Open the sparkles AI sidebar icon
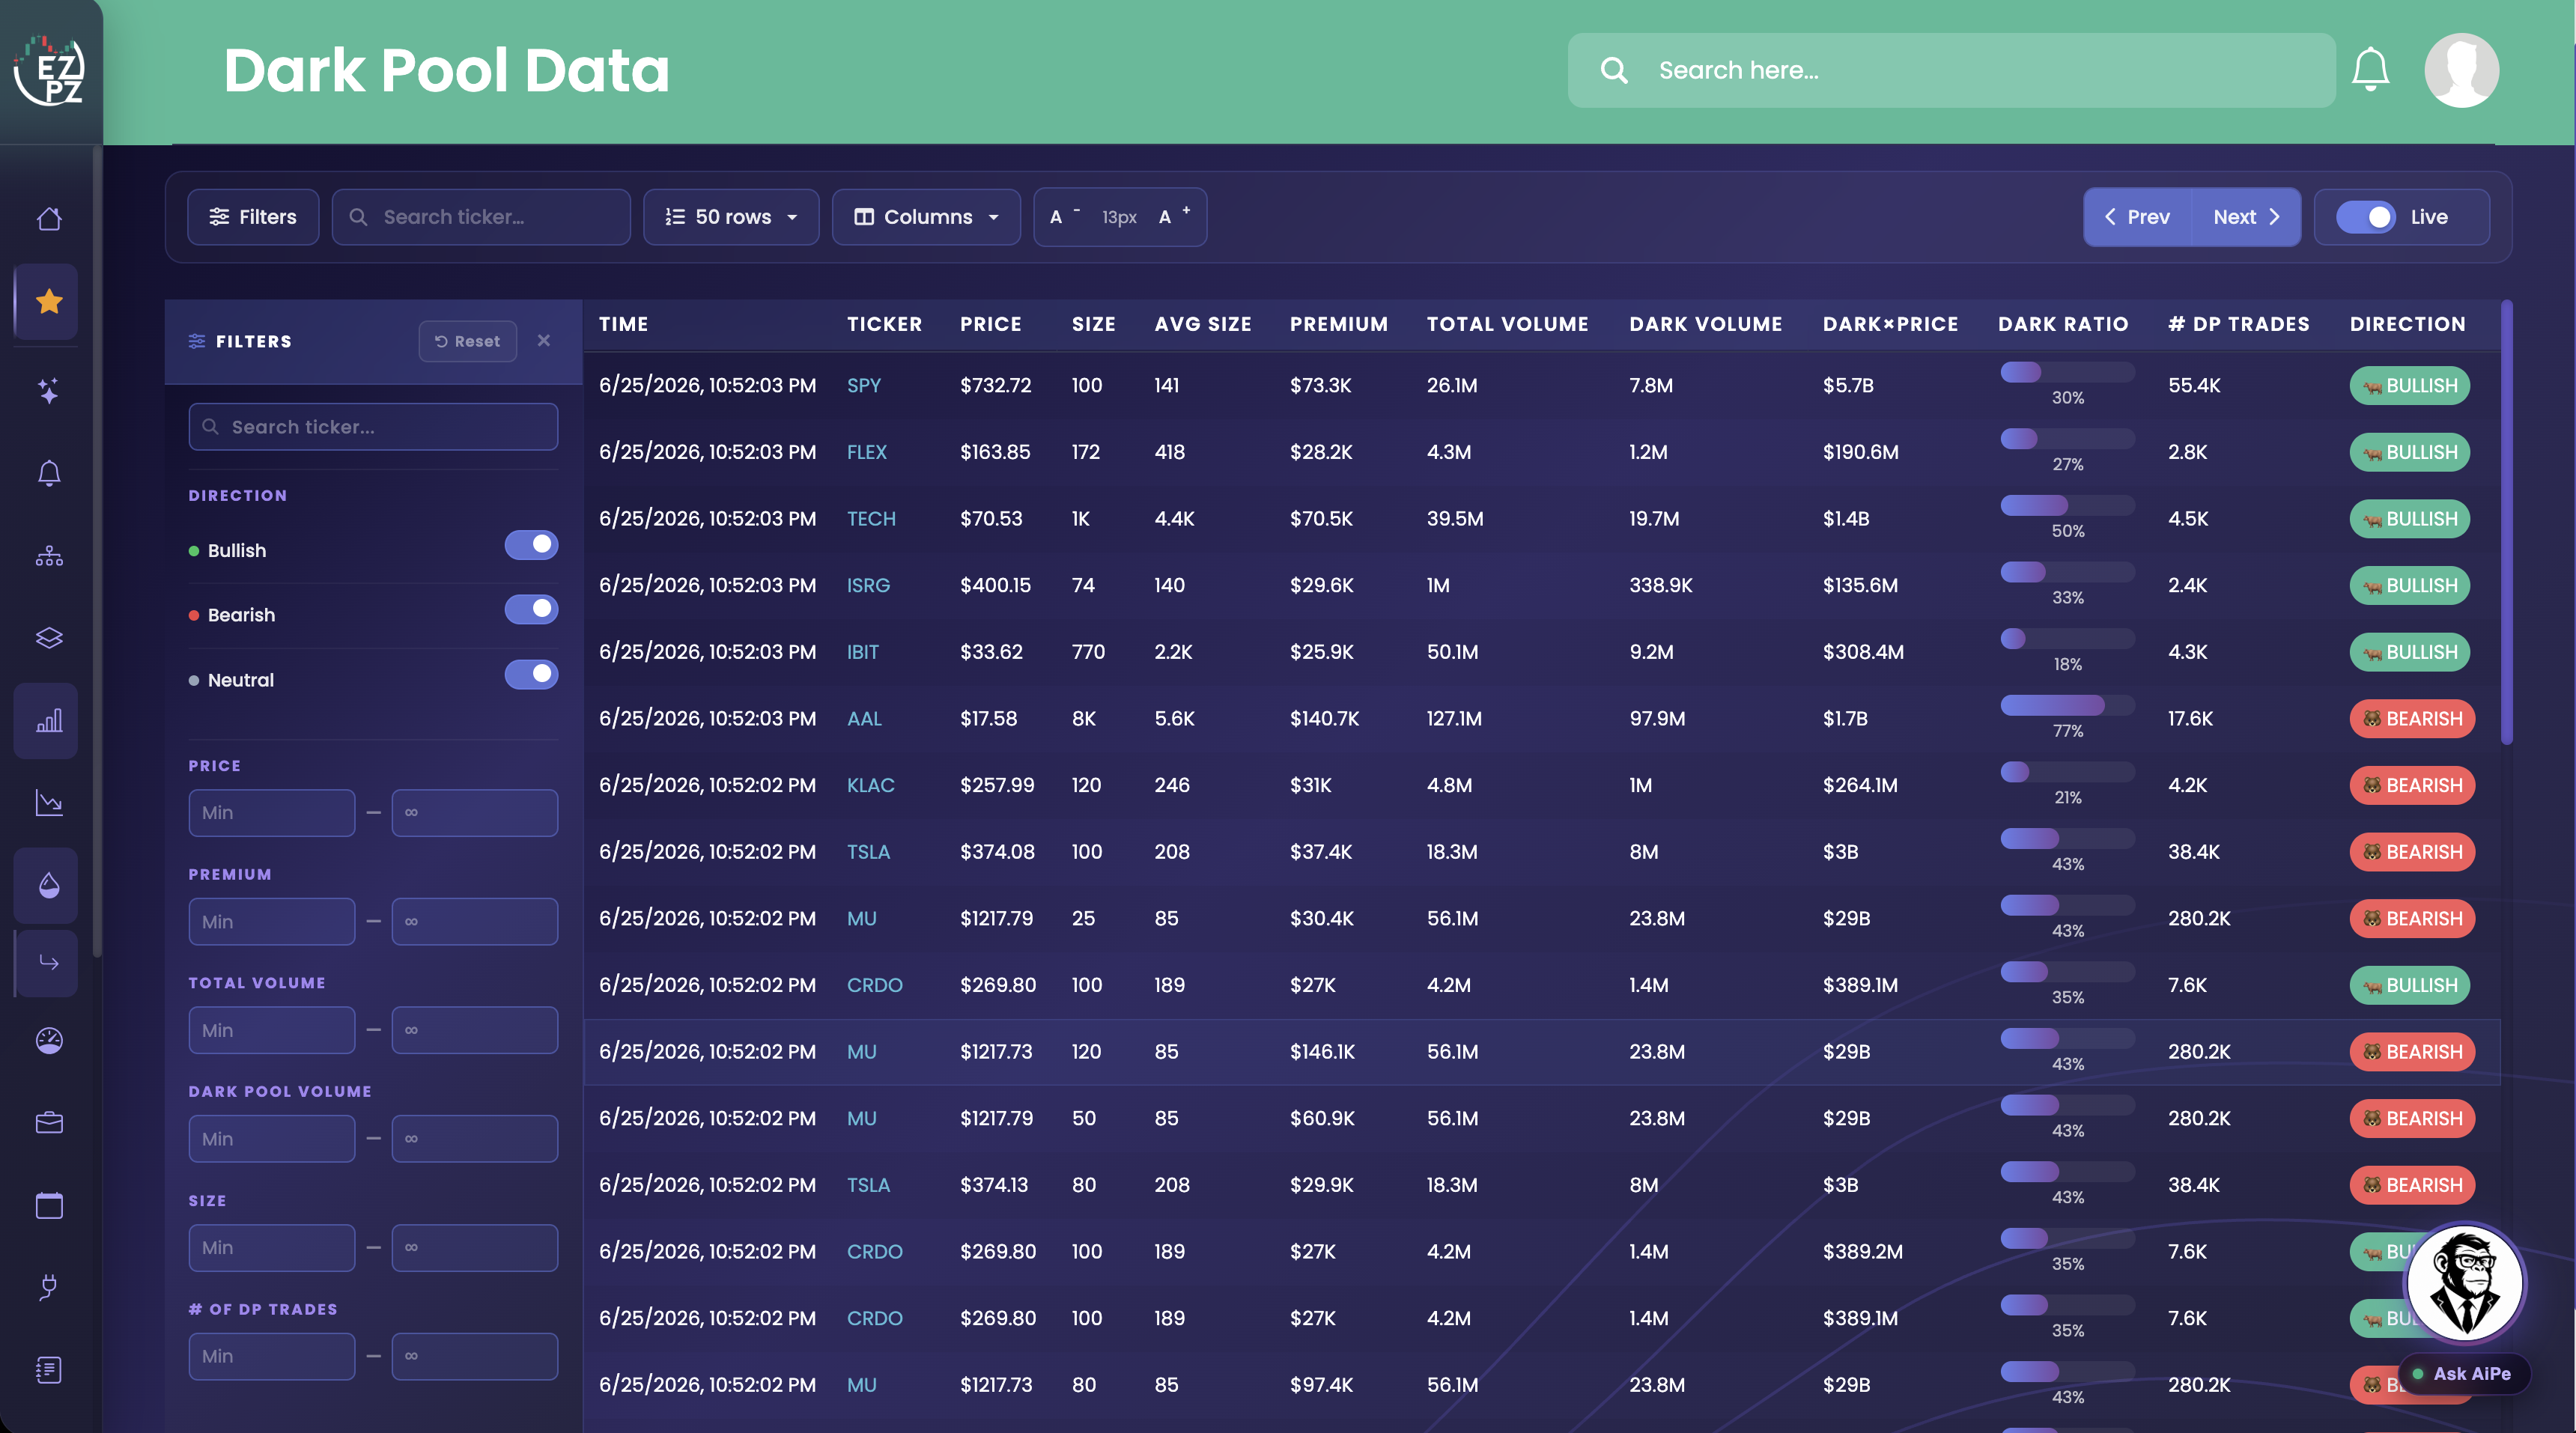This screenshot has height=1433, width=2576. [x=49, y=390]
